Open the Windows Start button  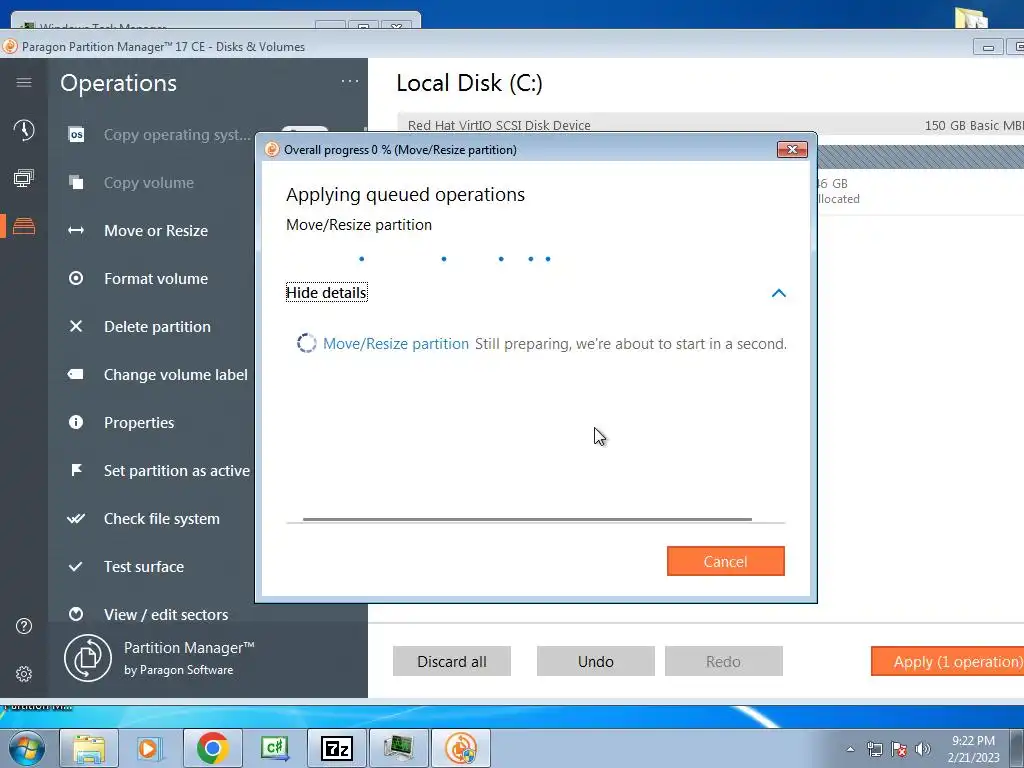(26, 748)
